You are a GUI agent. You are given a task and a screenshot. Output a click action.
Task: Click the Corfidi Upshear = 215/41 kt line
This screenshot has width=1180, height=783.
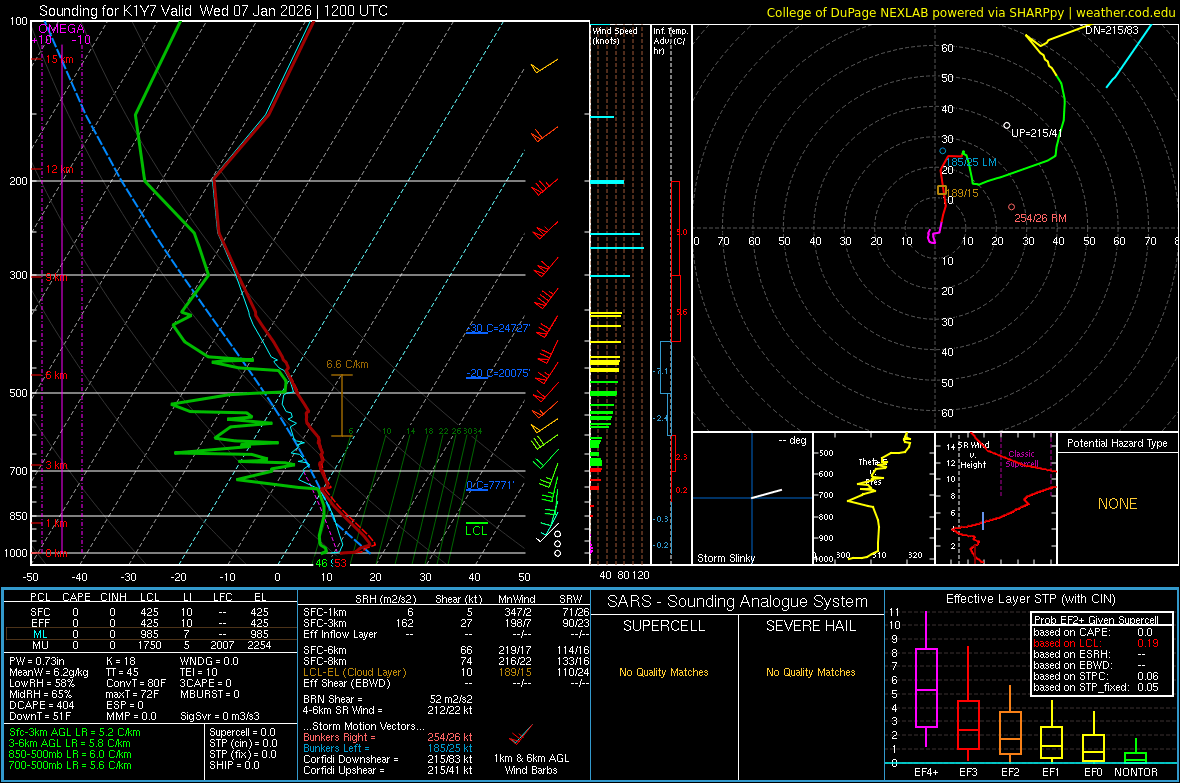click(x=388, y=770)
